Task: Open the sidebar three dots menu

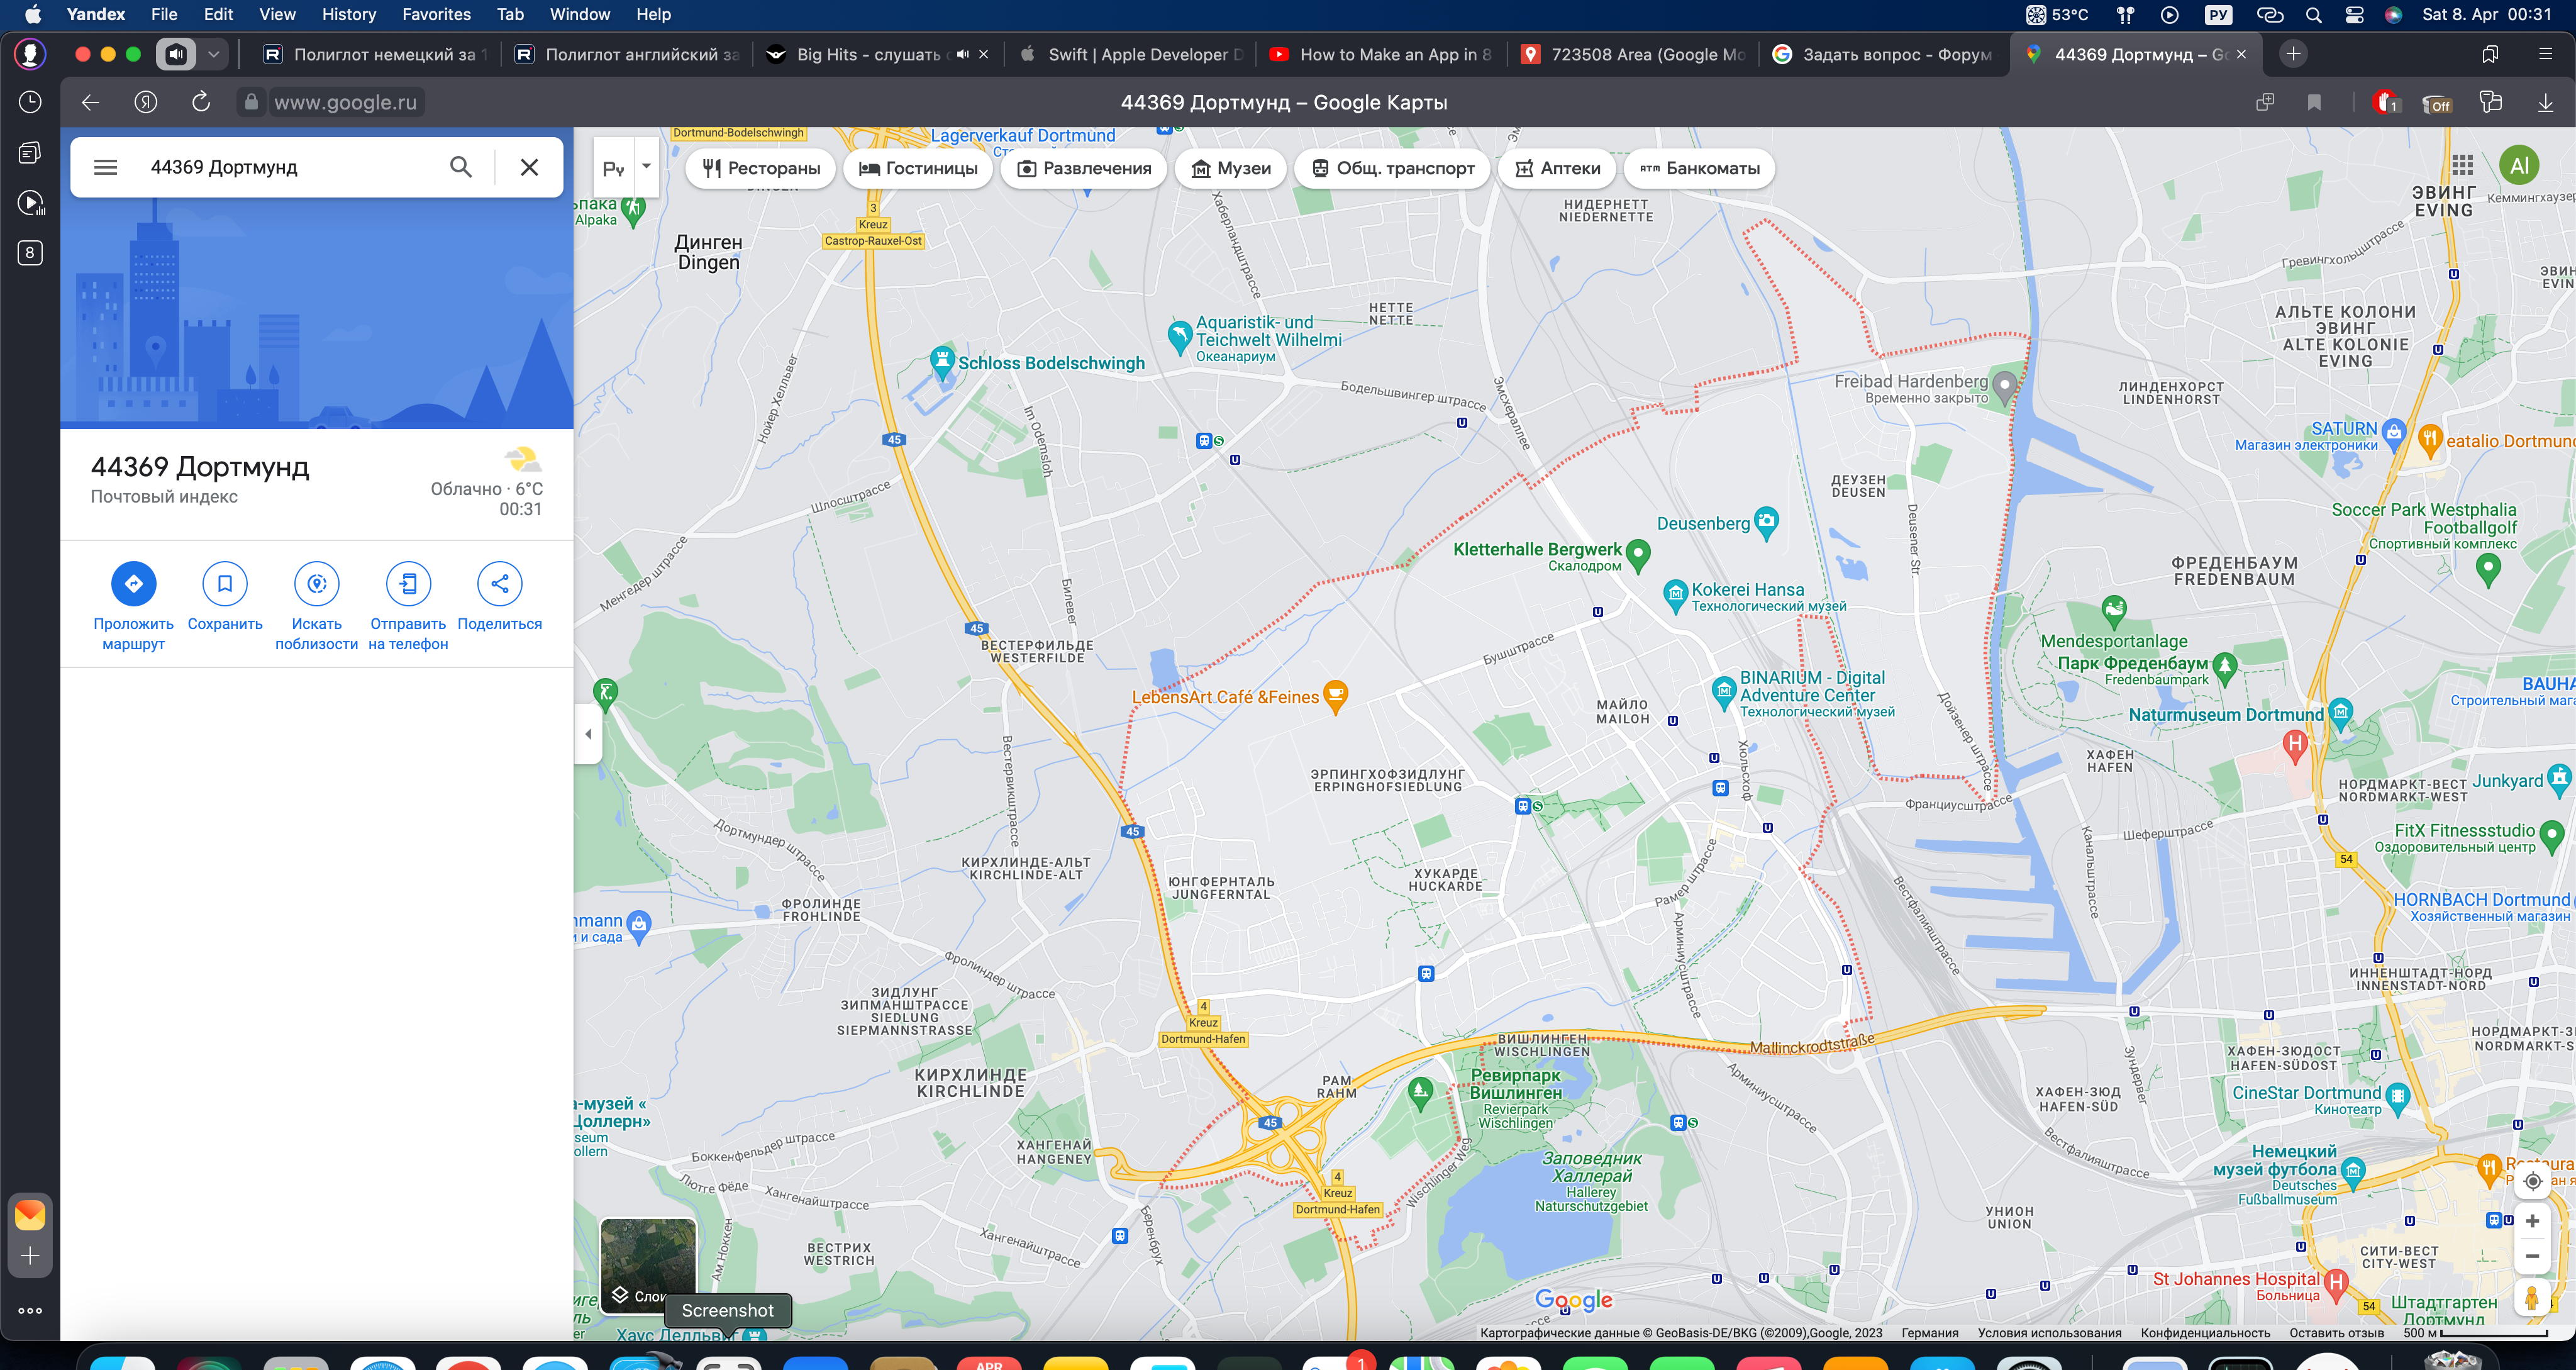Action: tap(30, 1310)
